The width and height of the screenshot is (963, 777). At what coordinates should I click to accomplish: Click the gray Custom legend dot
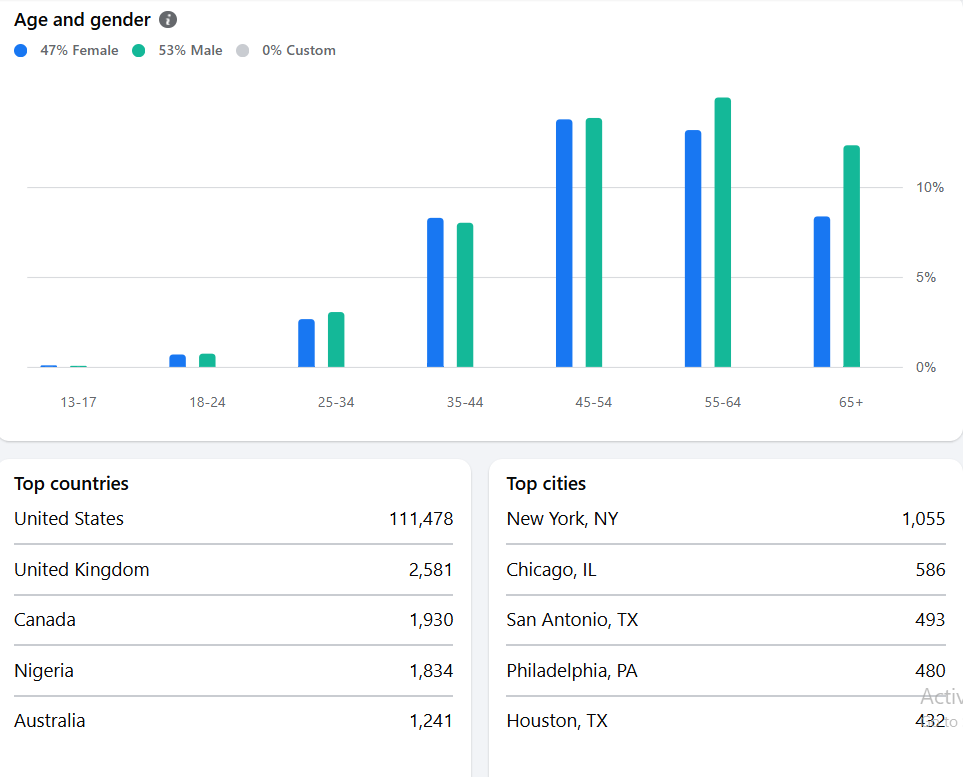tap(243, 50)
